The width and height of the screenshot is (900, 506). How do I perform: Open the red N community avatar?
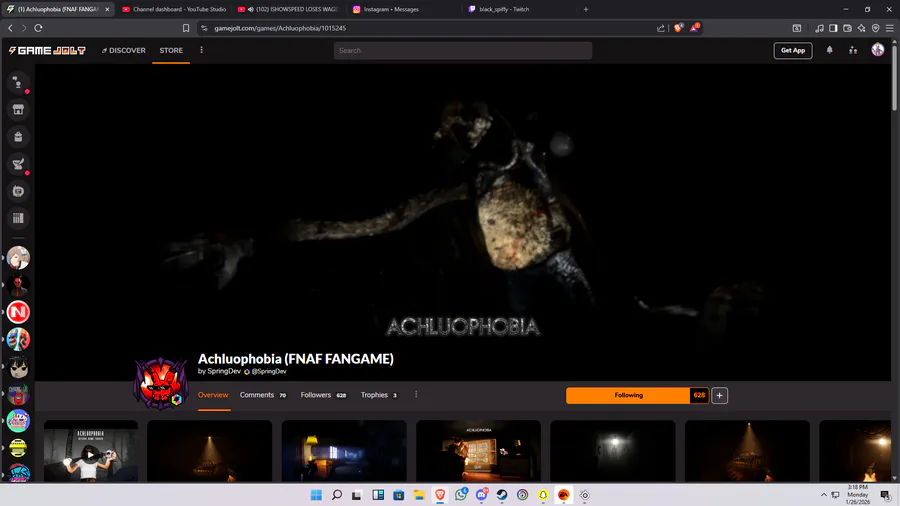[x=18, y=312]
